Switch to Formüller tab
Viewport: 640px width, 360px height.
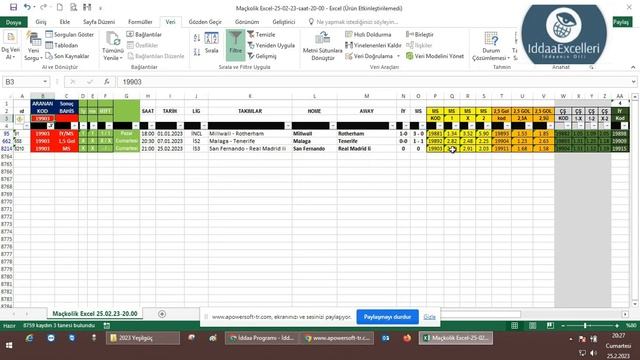(140, 22)
